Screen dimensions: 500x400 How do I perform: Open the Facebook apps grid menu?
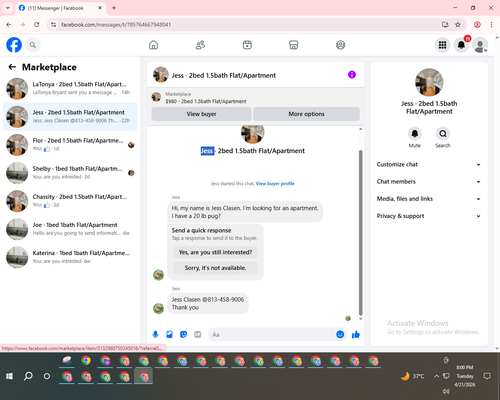pos(442,45)
